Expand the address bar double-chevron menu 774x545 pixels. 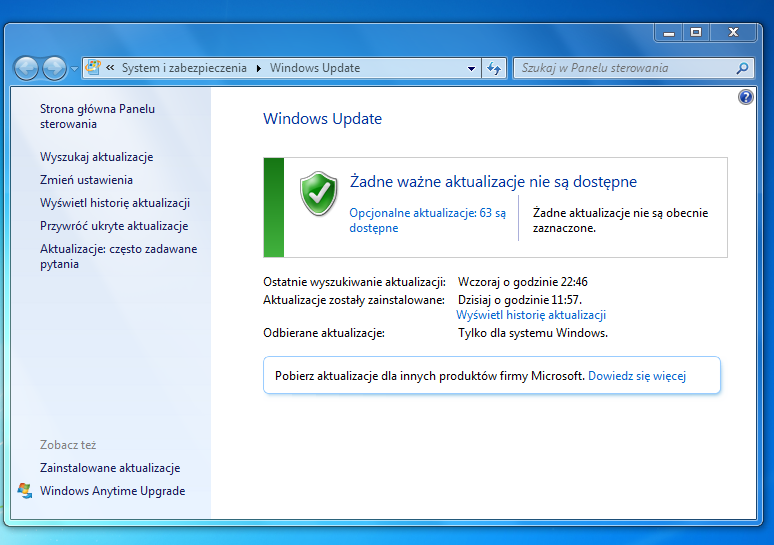click(x=110, y=68)
